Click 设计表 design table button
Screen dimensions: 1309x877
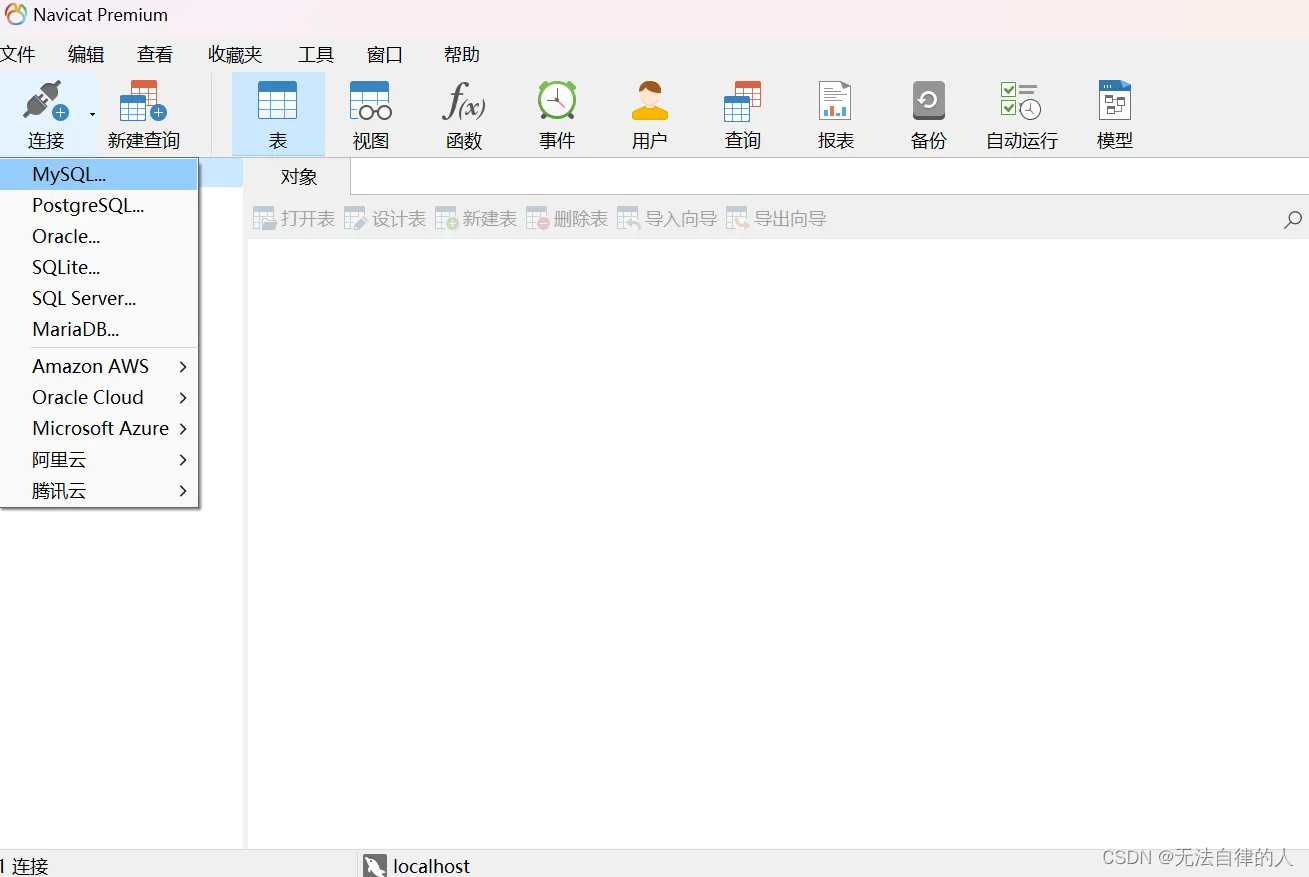point(385,218)
